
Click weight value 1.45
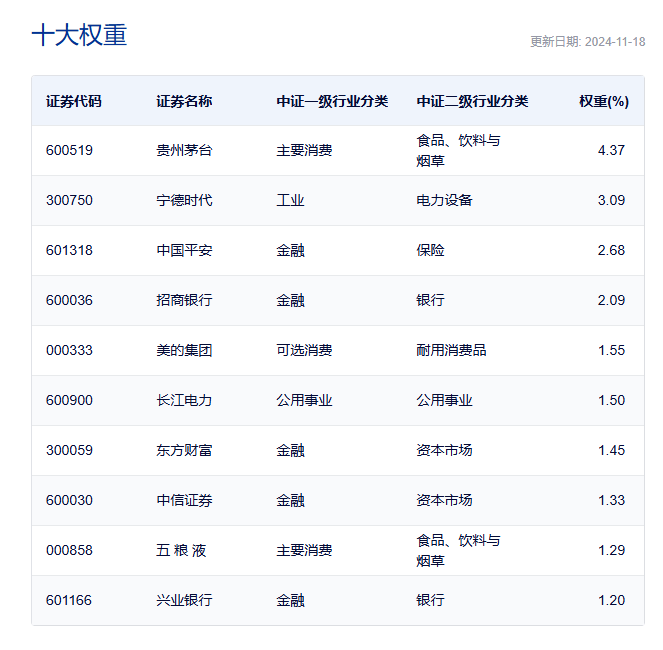point(611,450)
